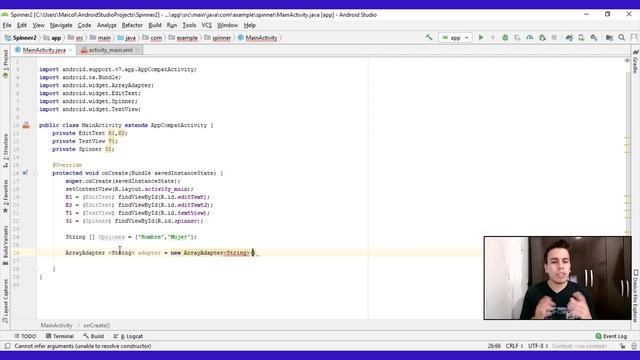Click the lock icon in status bar
The image size is (640, 360).
(622, 346)
